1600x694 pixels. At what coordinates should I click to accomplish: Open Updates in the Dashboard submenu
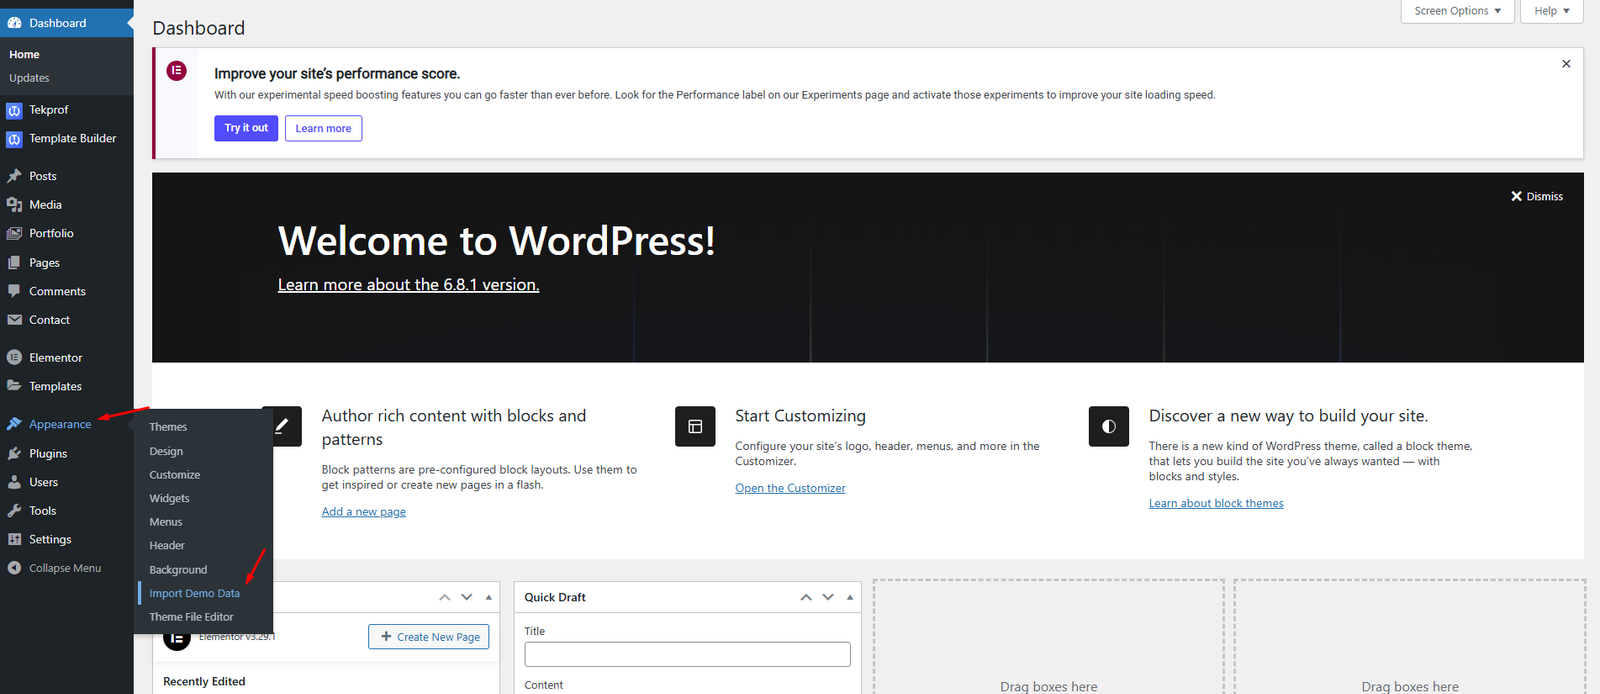click(x=29, y=78)
